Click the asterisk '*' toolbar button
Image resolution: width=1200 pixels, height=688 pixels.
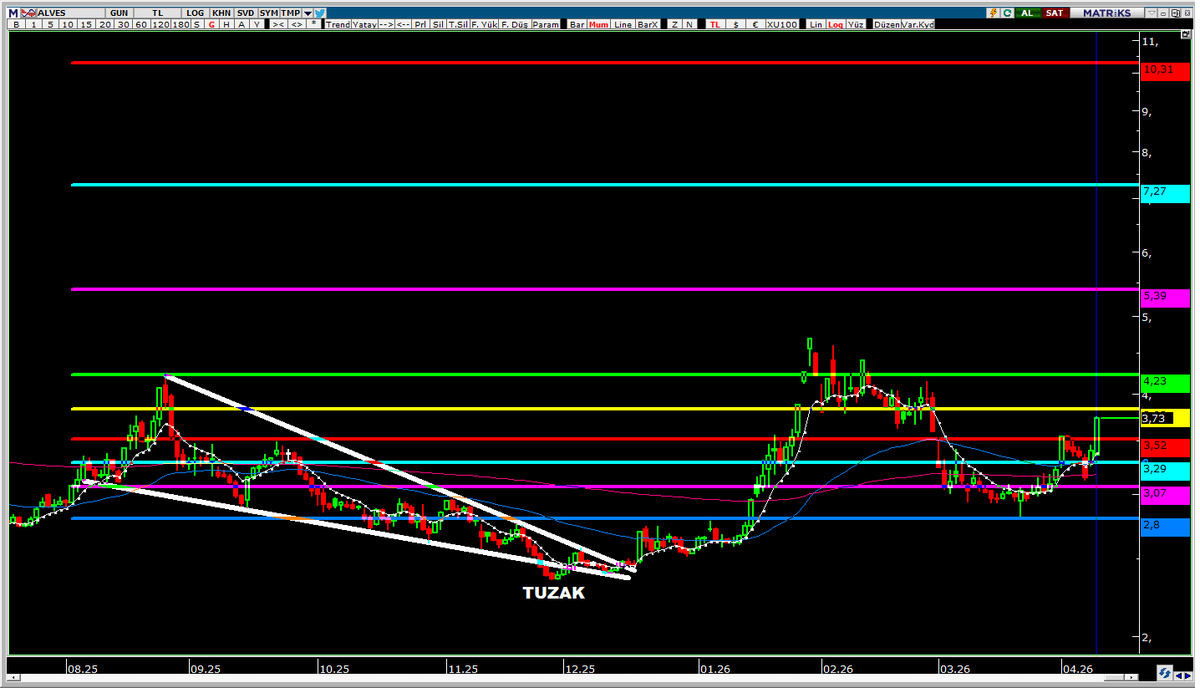point(314,24)
